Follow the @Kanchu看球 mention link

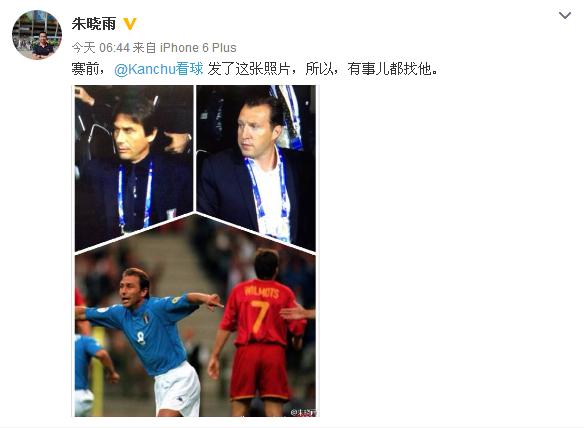159,69
